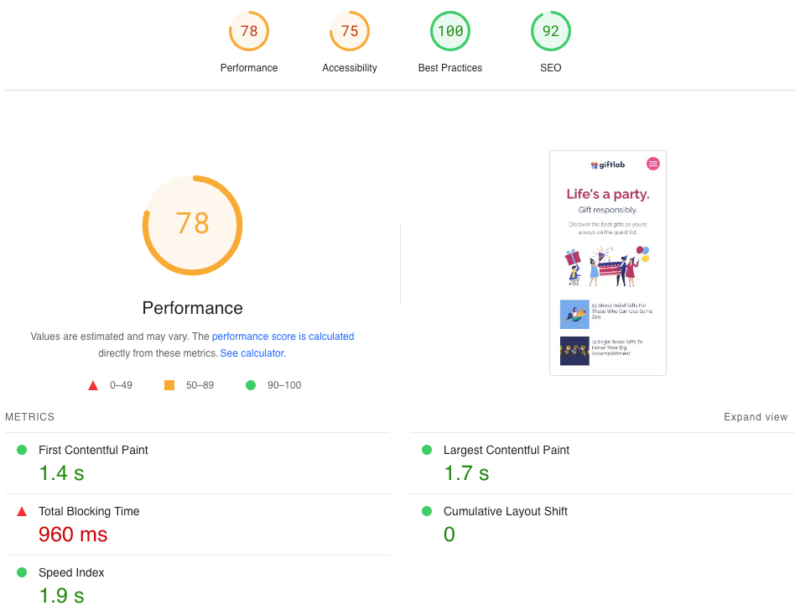Click the Performance gauge showing 78 at top

pos(249,31)
